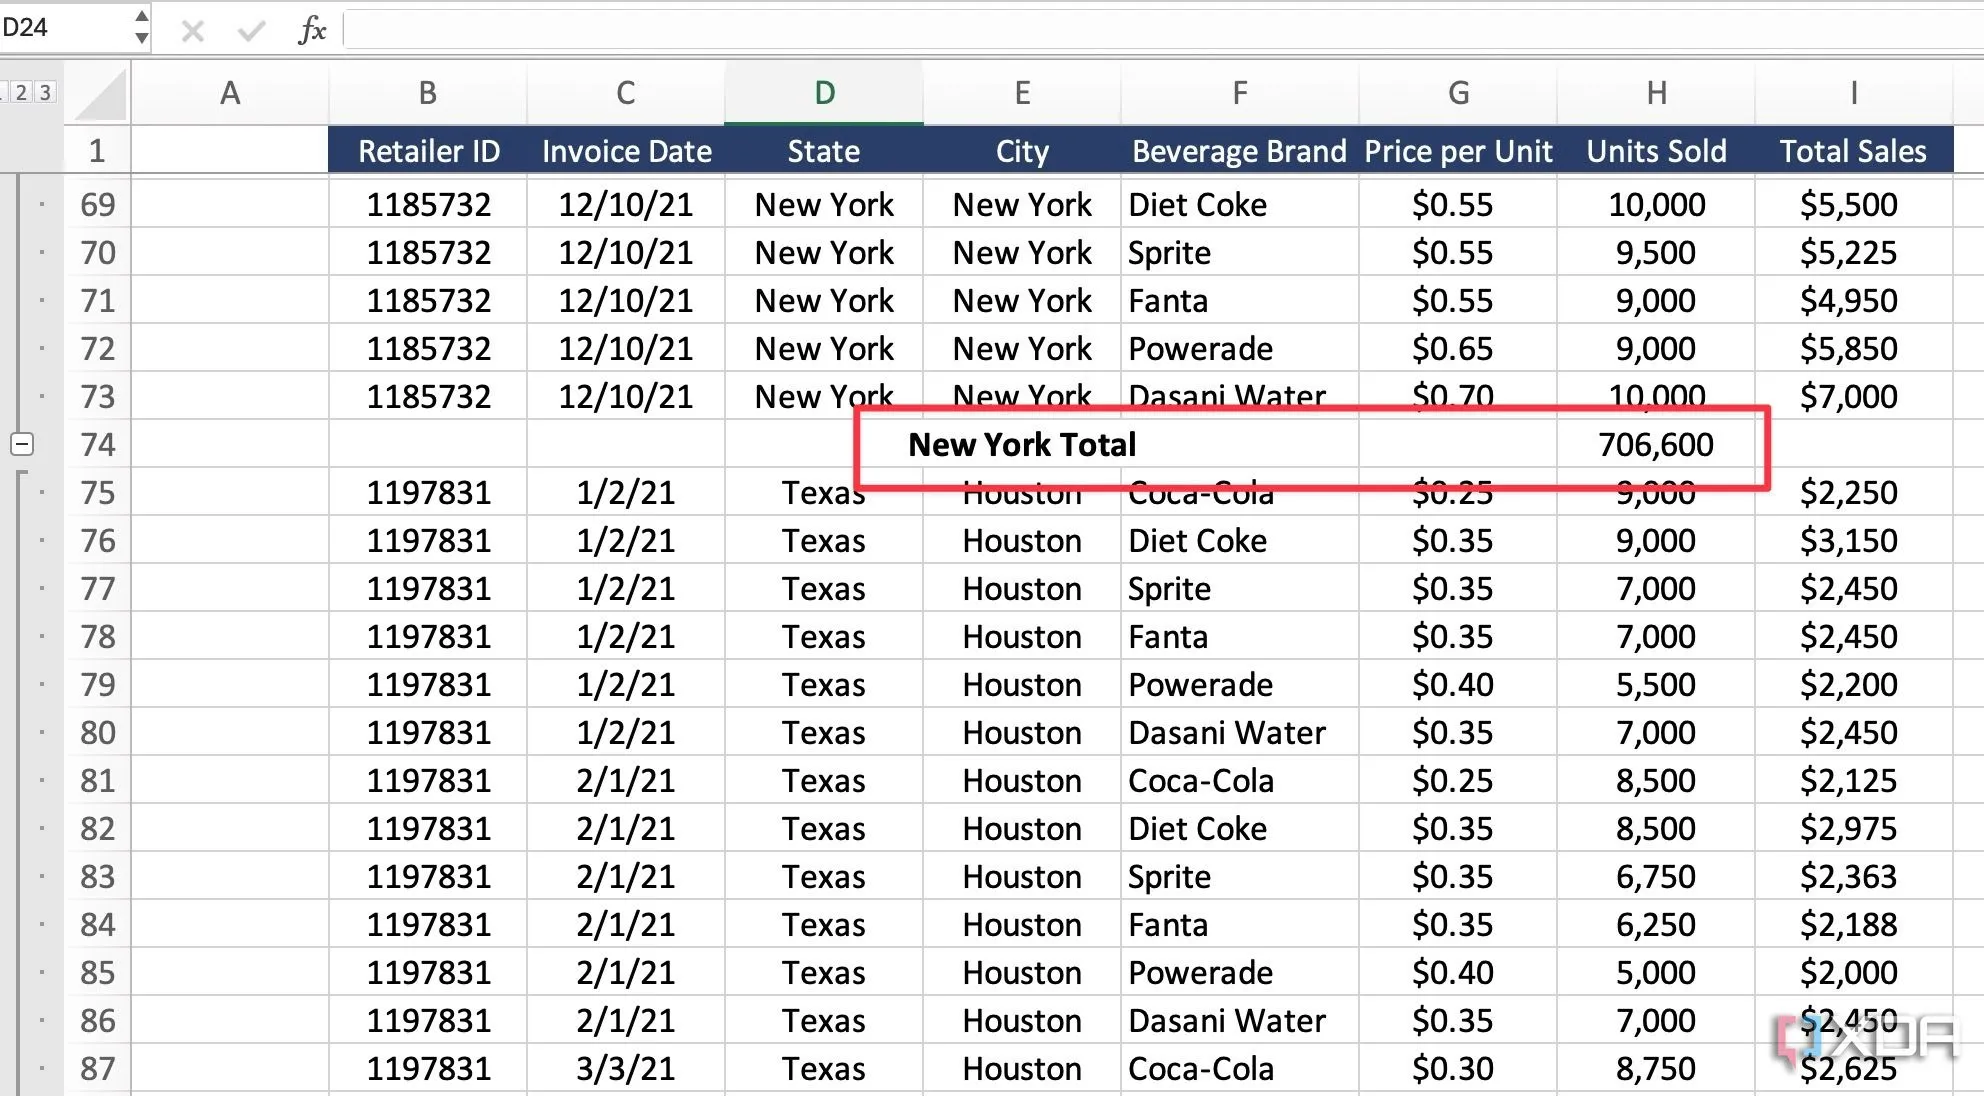Click into the formula bar field

[1100, 30]
